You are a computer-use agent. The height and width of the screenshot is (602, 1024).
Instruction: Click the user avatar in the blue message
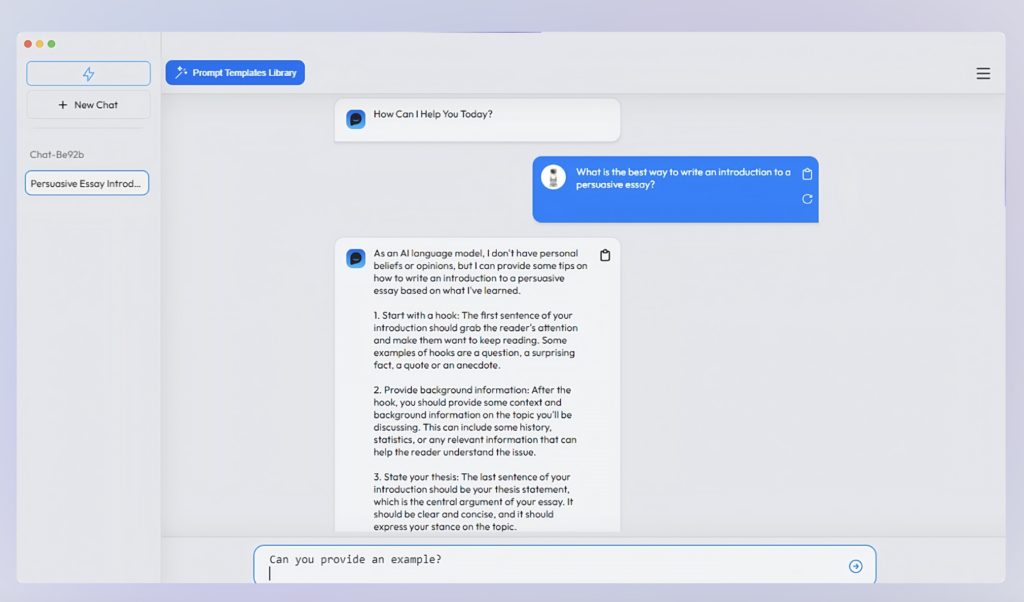click(x=553, y=178)
